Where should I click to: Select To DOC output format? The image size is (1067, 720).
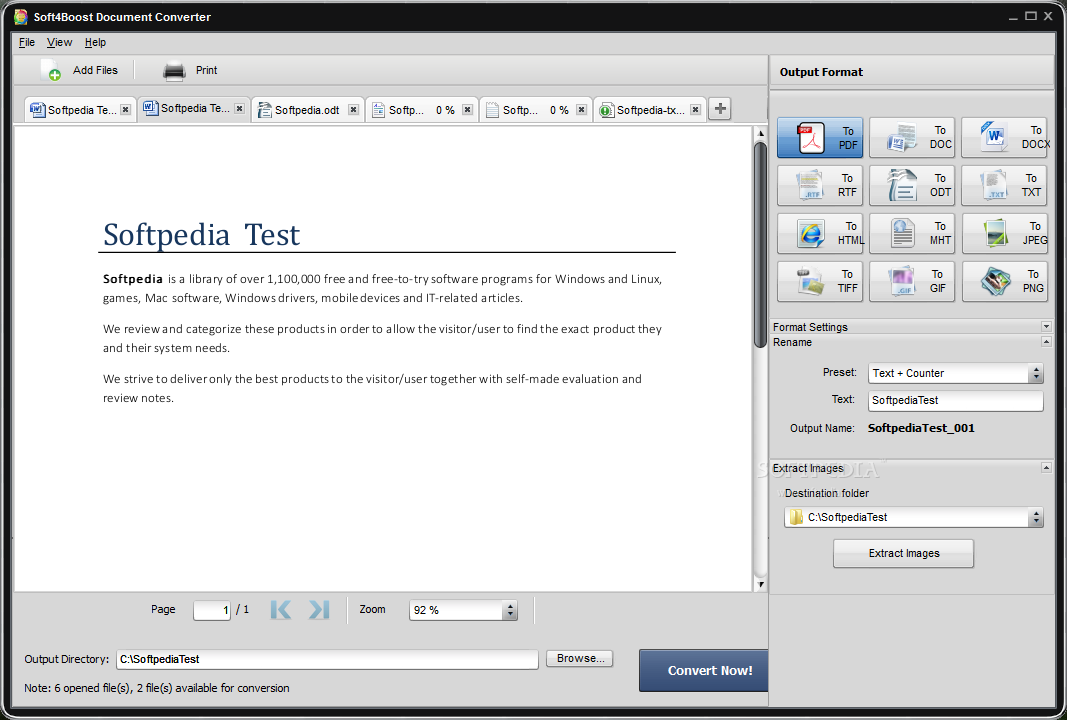[x=913, y=137]
